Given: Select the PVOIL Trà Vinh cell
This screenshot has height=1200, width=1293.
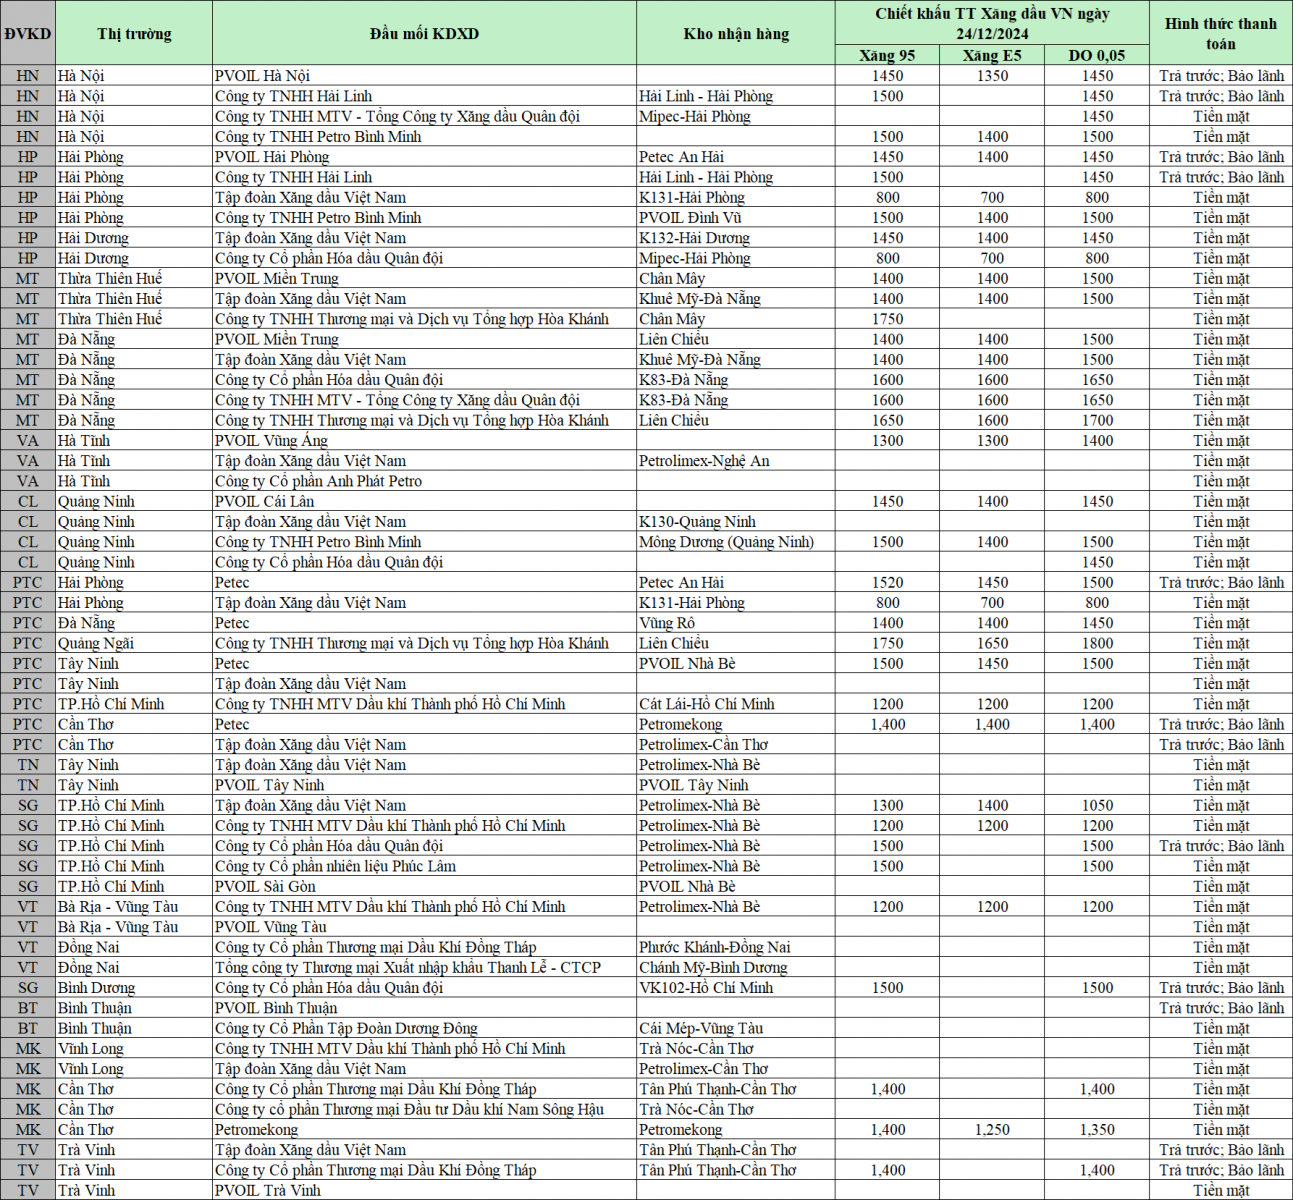Looking at the screenshot, I should (x=424, y=1191).
